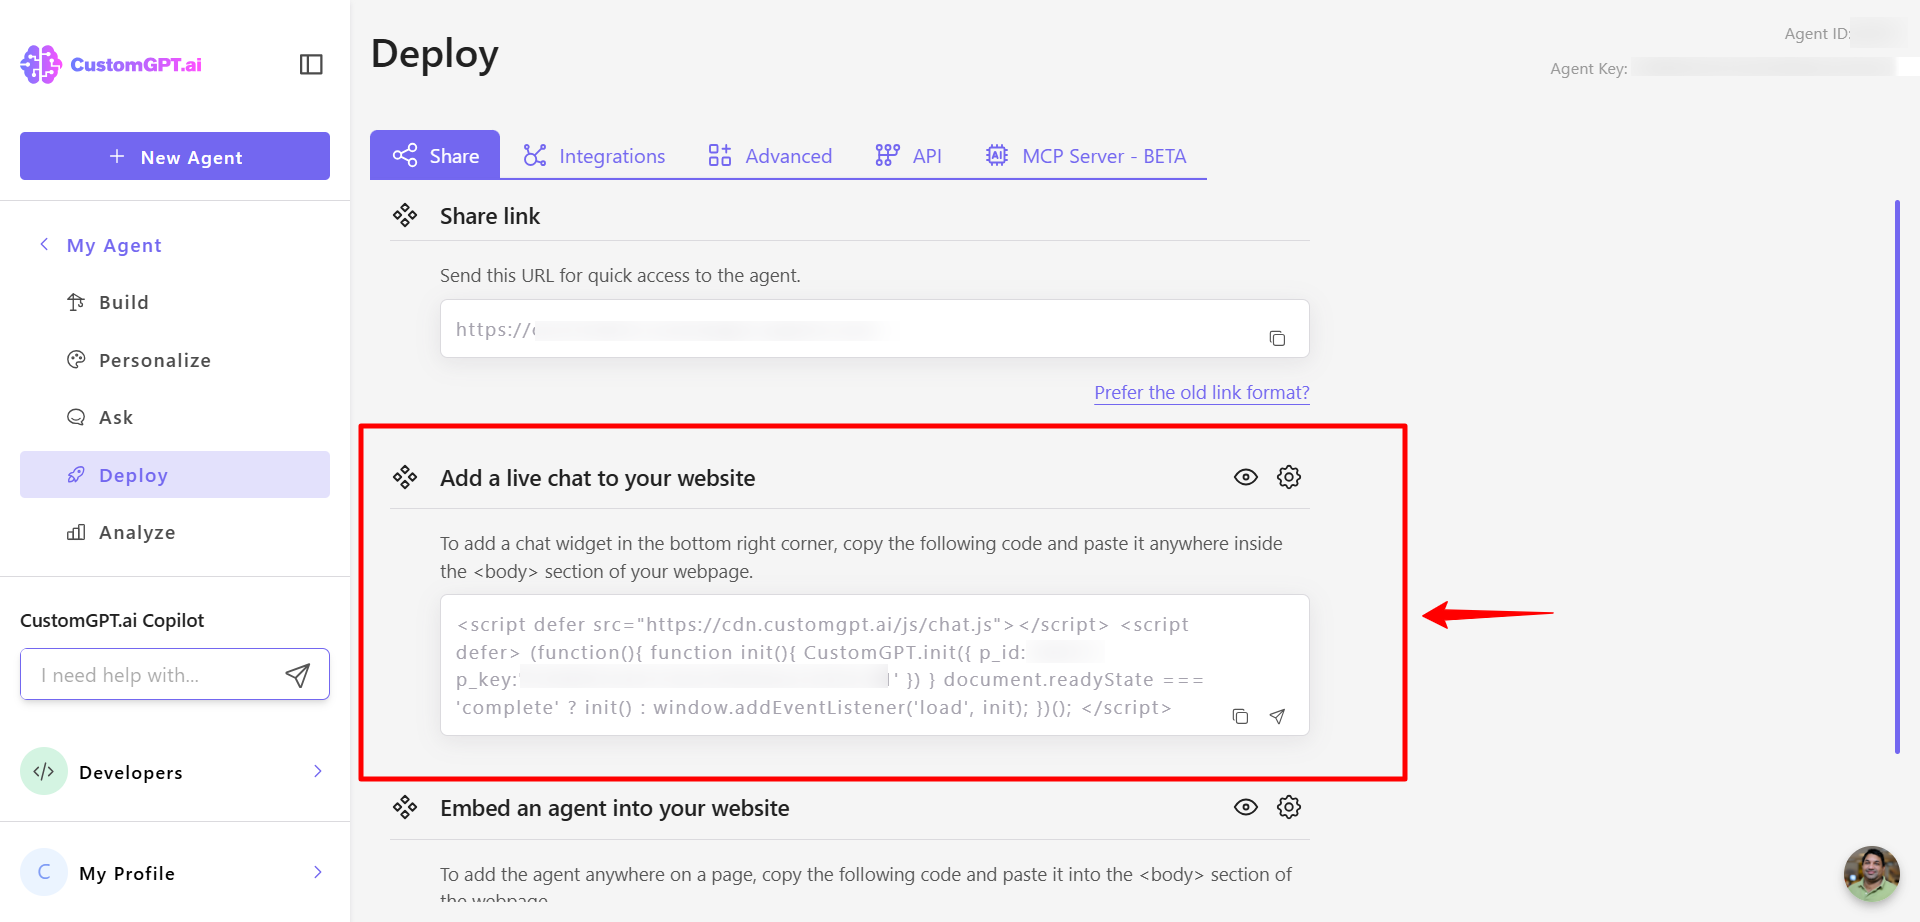This screenshot has width=1920, height=922.
Task: Collapse the sidebar panel toggle icon
Action: pyautogui.click(x=311, y=64)
